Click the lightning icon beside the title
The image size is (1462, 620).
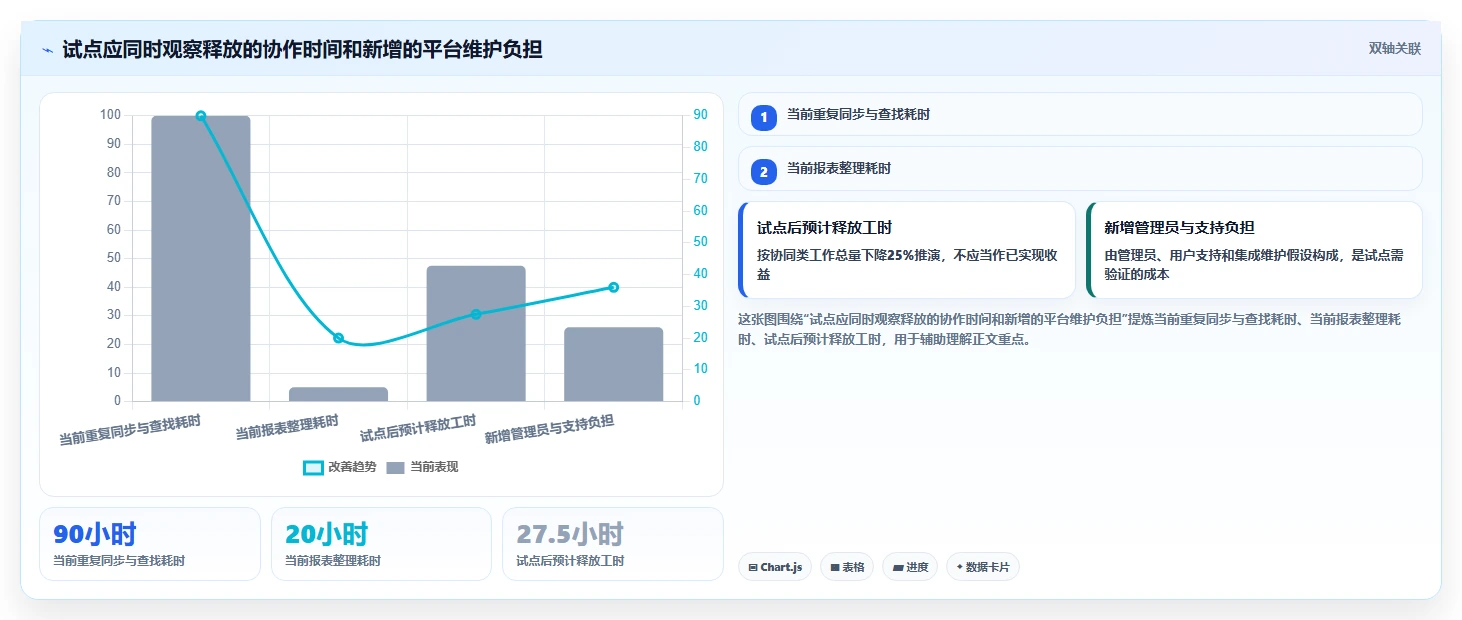47,50
